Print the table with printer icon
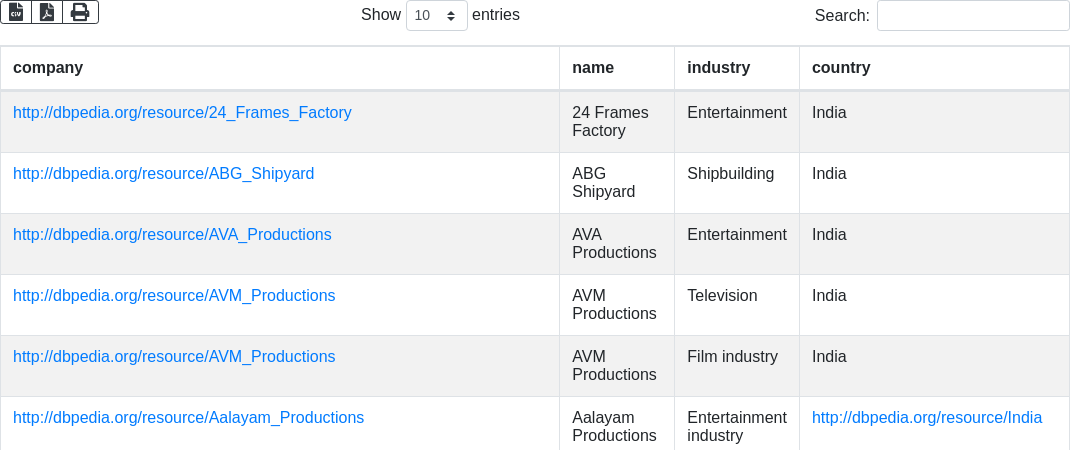Viewport: 1070px width, 450px height. click(80, 12)
